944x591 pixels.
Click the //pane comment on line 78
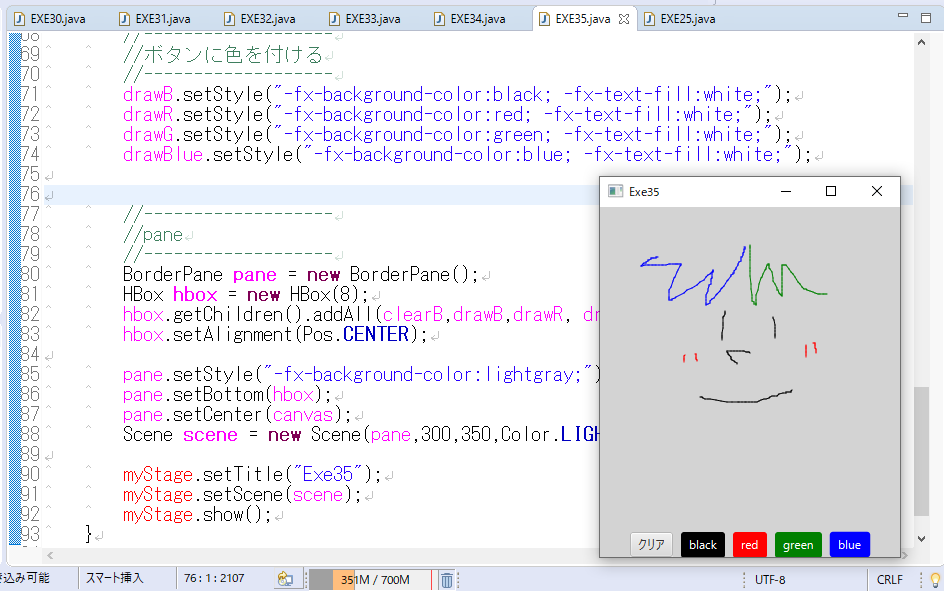point(153,235)
